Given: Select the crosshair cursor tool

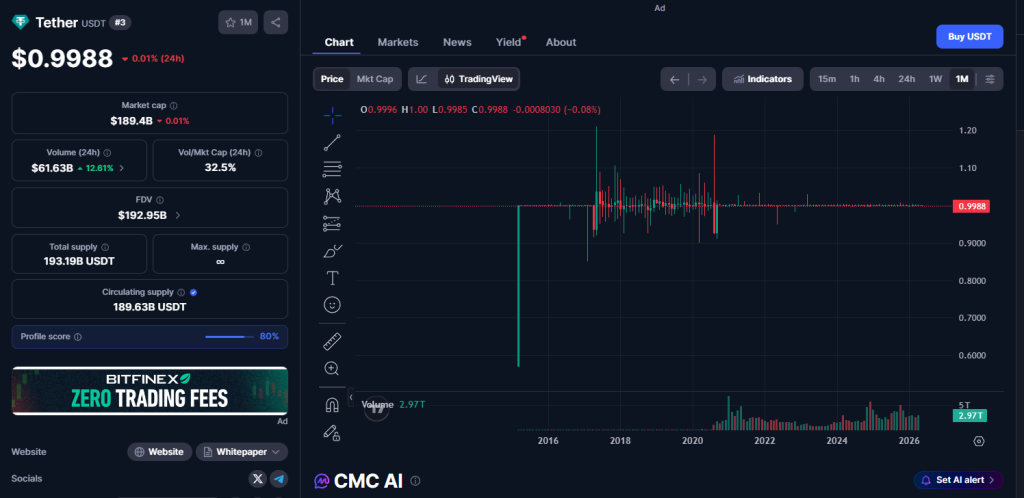Looking at the screenshot, I should 332,116.
